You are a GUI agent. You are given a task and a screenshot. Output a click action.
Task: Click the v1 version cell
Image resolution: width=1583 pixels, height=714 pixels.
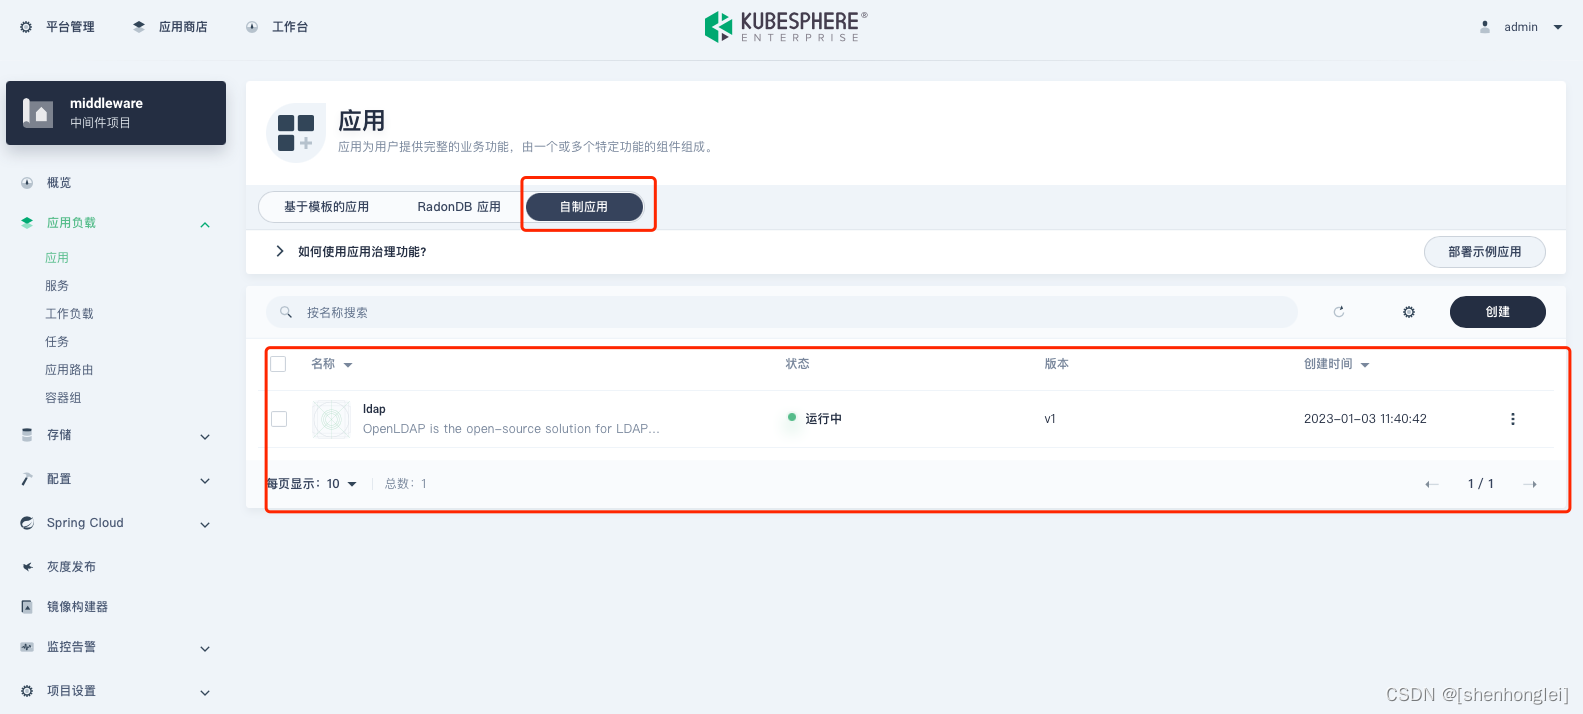point(1050,419)
